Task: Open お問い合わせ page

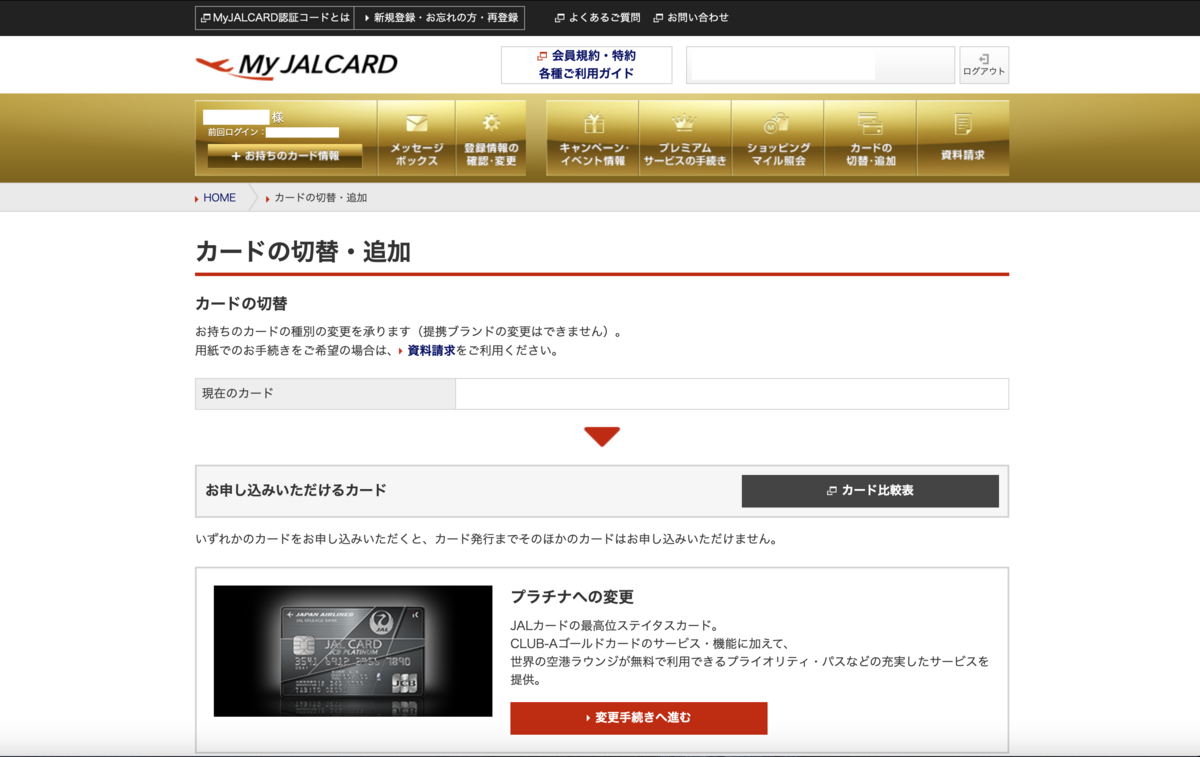Action: tap(691, 18)
